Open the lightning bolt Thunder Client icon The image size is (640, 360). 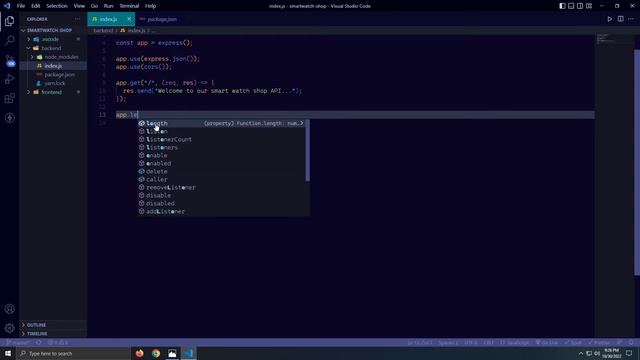(9, 118)
